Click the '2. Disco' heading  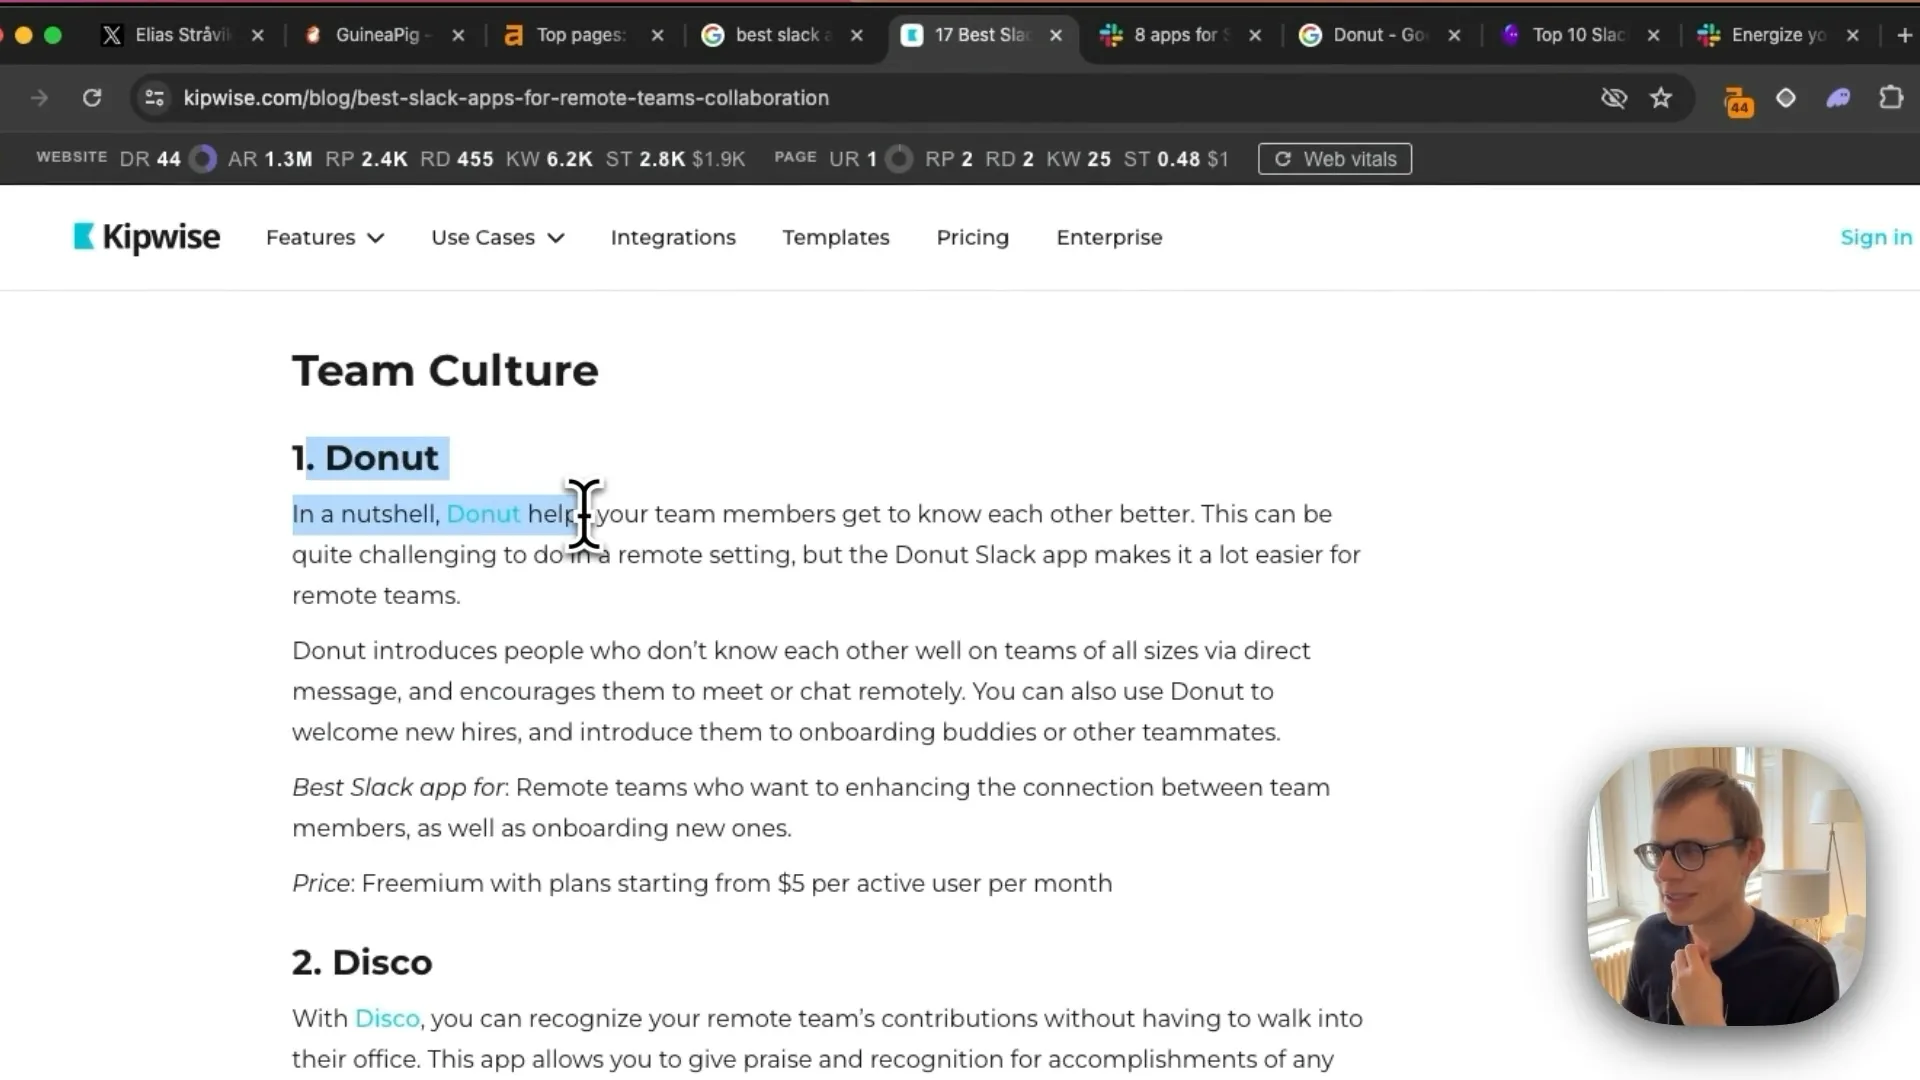362,963
